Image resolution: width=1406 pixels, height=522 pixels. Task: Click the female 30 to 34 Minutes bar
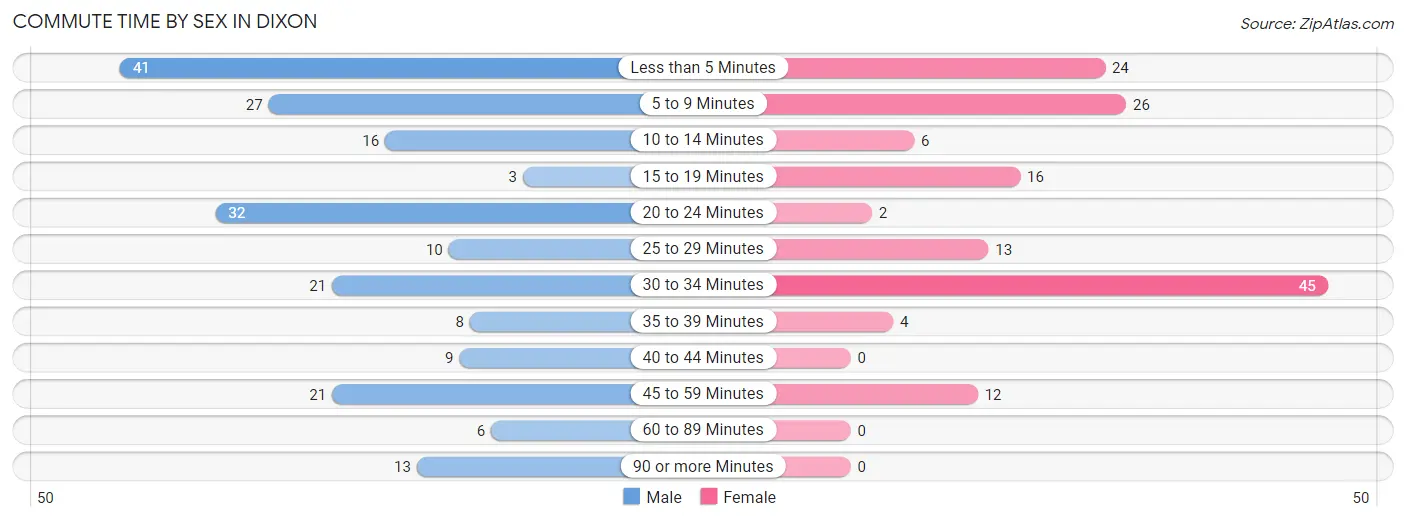click(1050, 285)
